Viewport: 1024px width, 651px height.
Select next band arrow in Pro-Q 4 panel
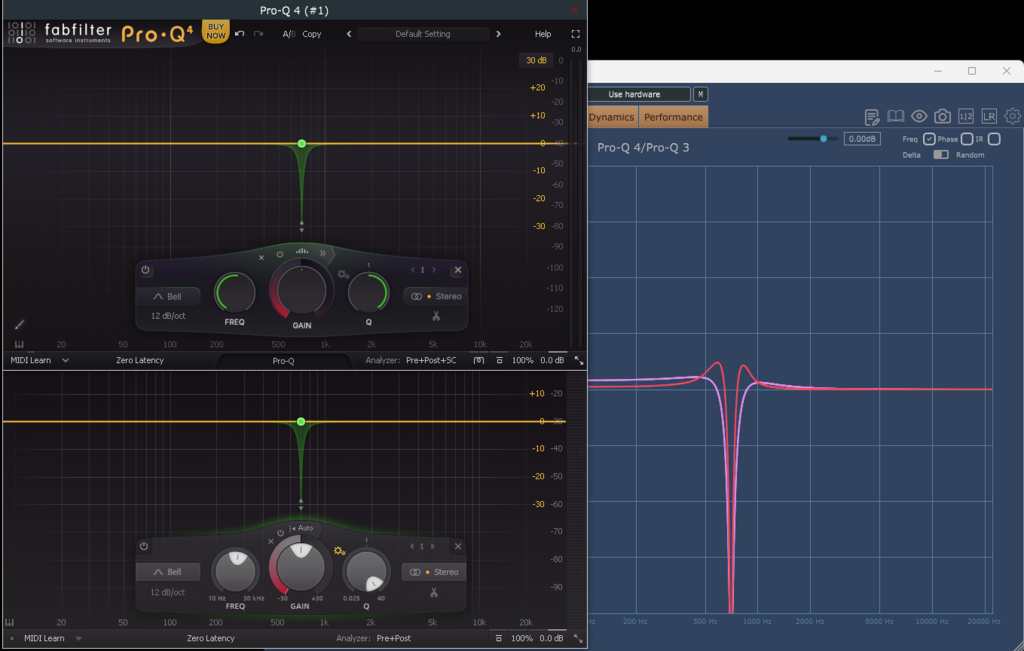(434, 270)
